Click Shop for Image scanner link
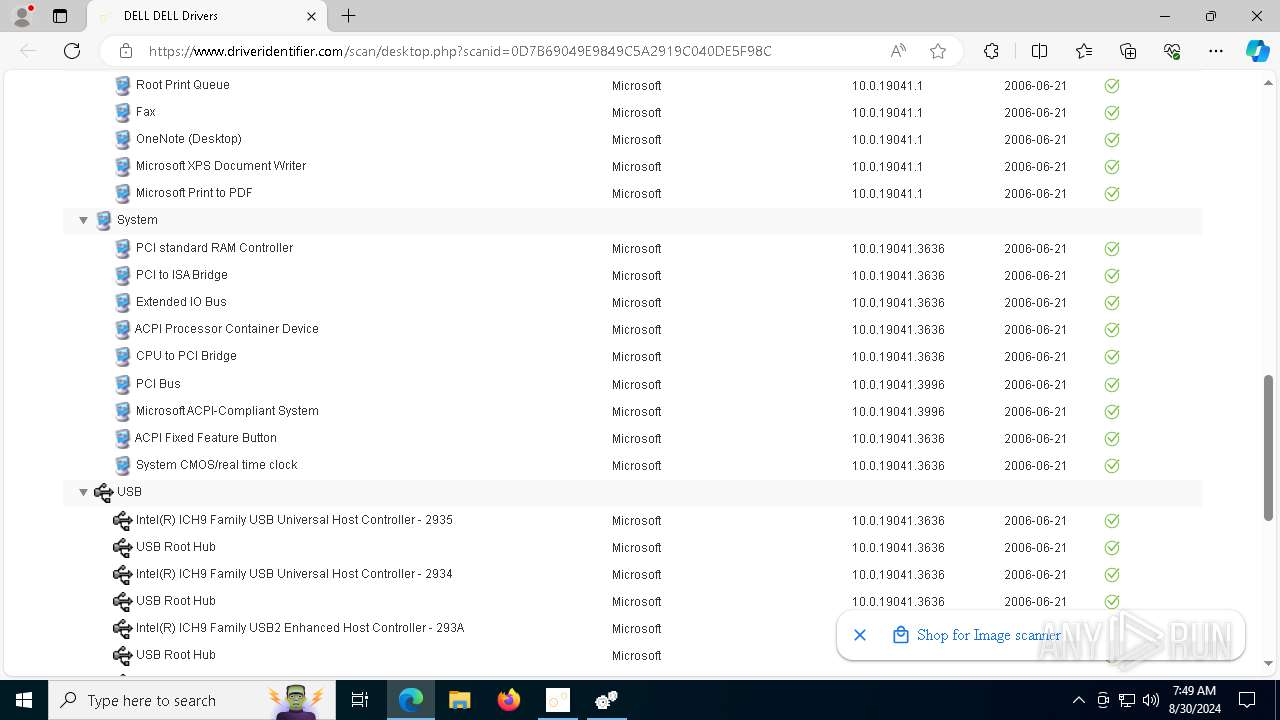The height and width of the screenshot is (720, 1280). (989, 635)
